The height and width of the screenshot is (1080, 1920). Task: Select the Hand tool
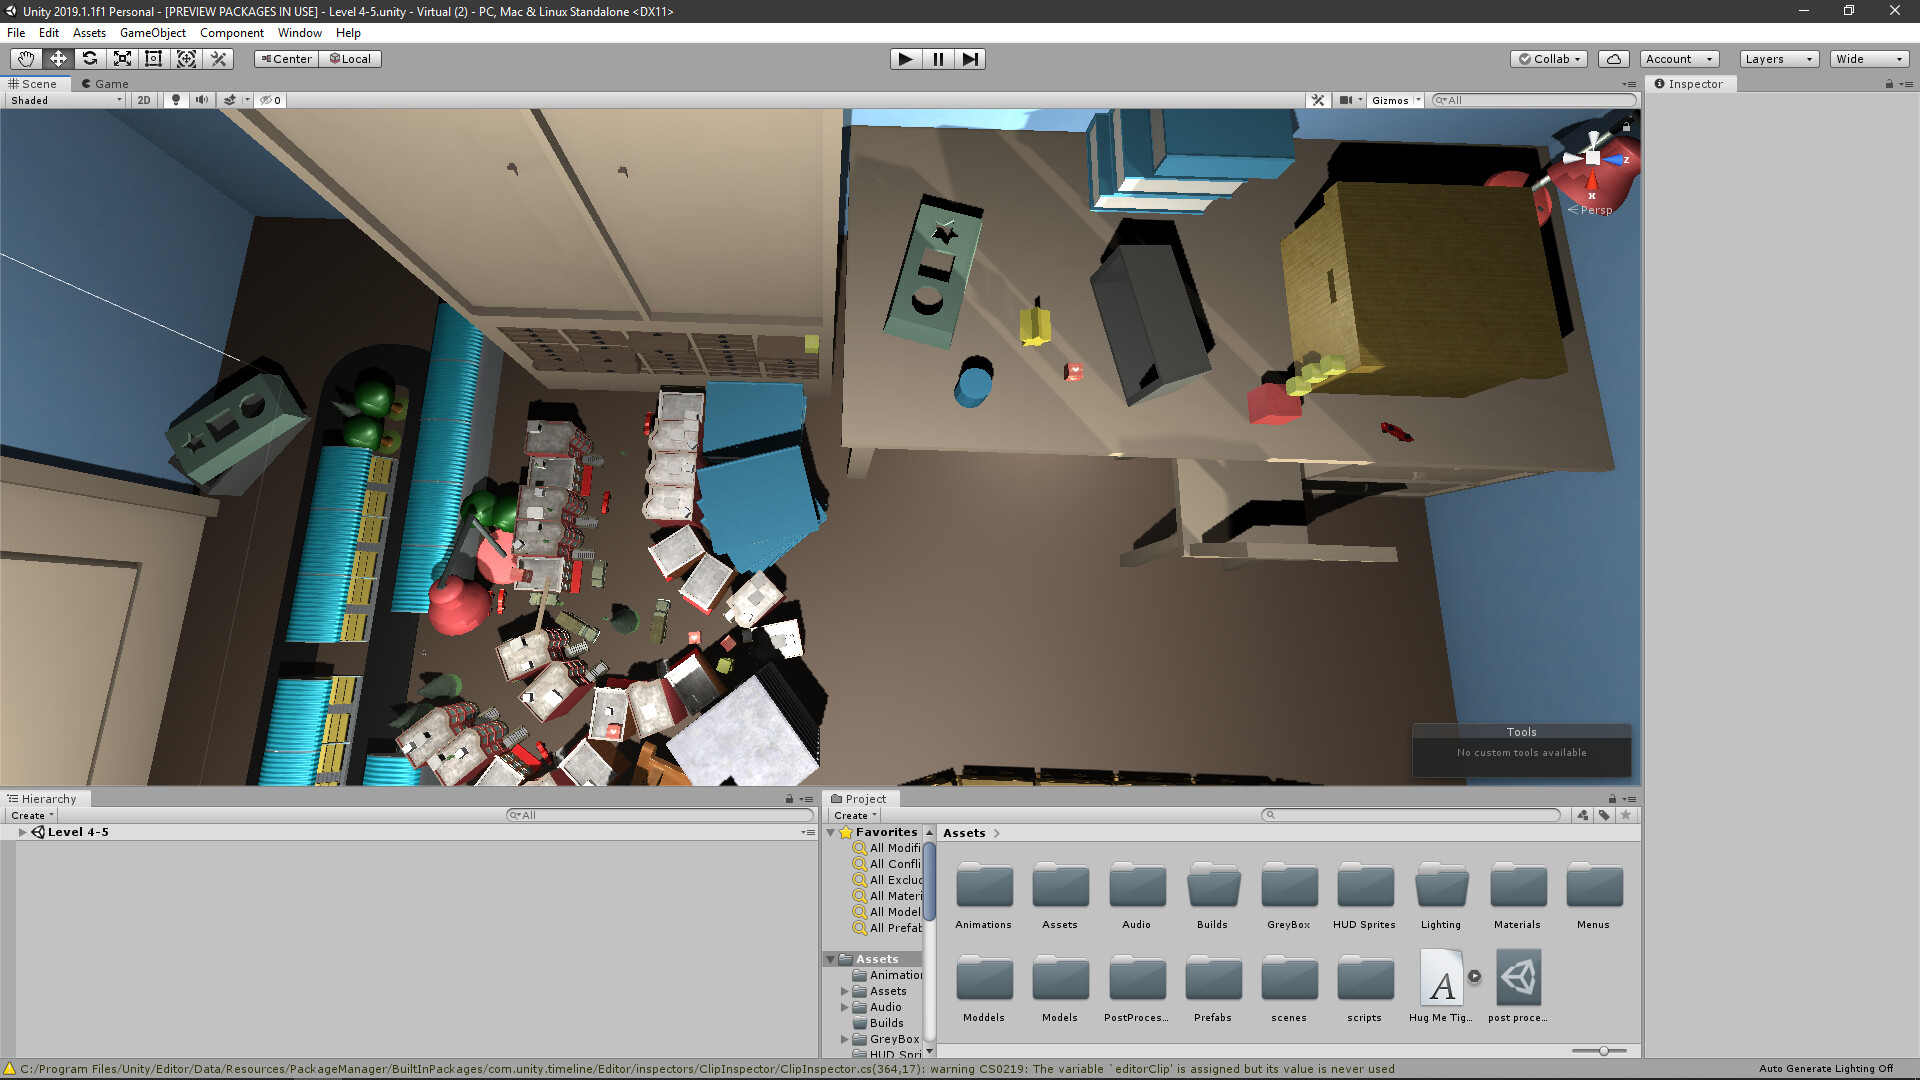point(26,59)
